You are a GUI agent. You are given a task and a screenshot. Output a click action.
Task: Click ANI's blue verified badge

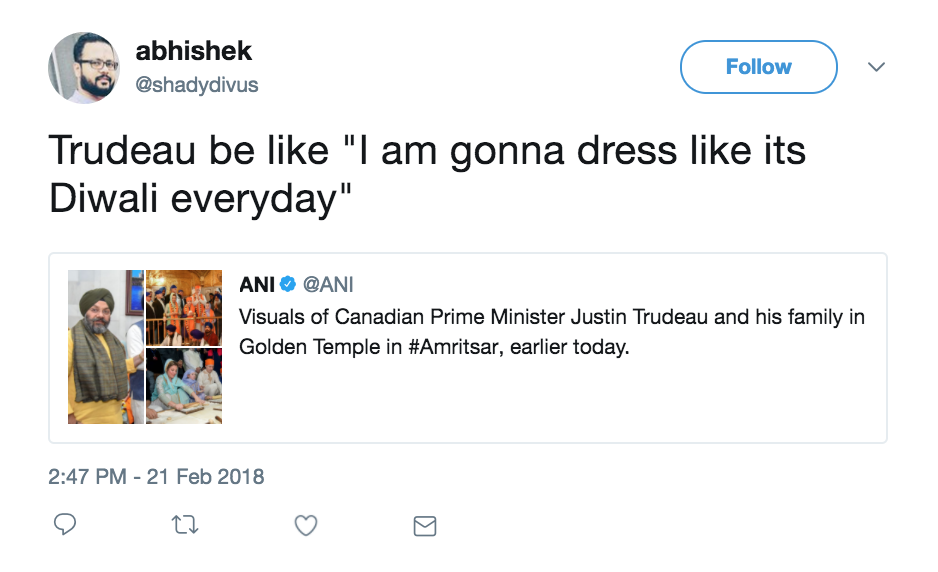288,285
